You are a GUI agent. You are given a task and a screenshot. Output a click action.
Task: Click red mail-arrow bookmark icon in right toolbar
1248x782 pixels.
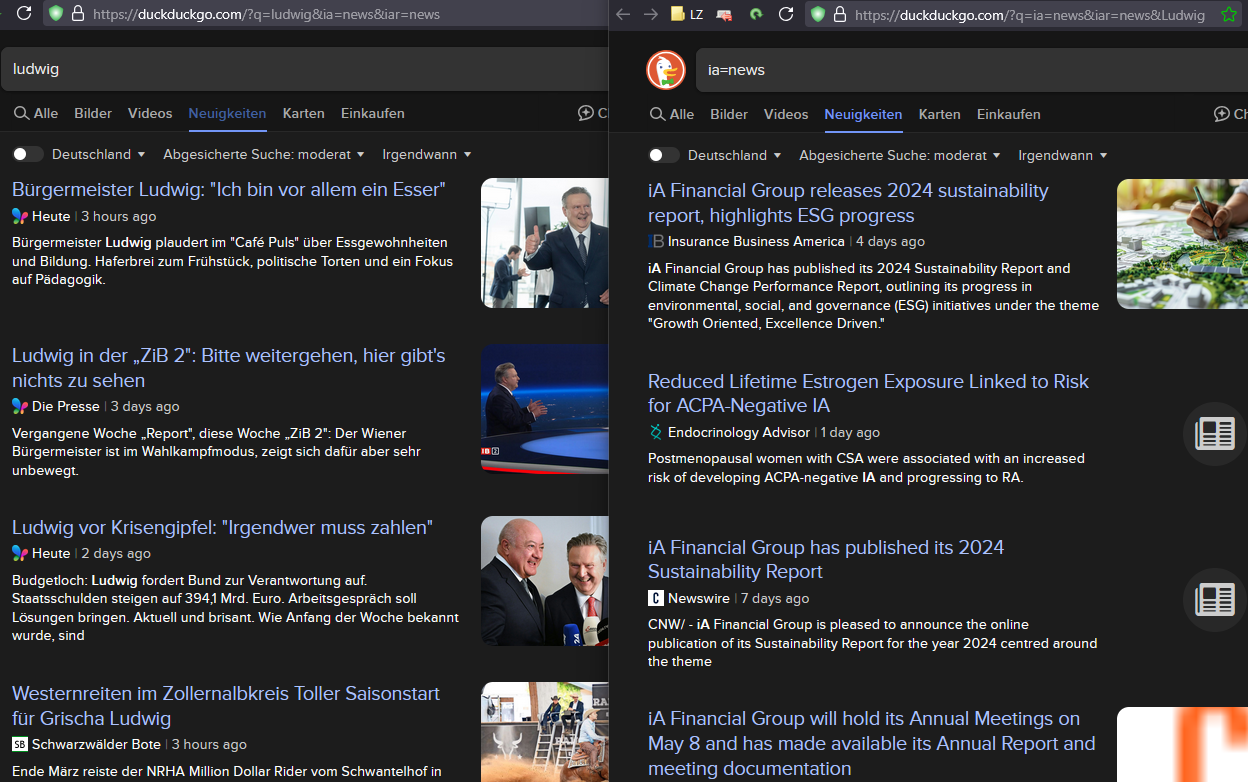click(x=724, y=14)
